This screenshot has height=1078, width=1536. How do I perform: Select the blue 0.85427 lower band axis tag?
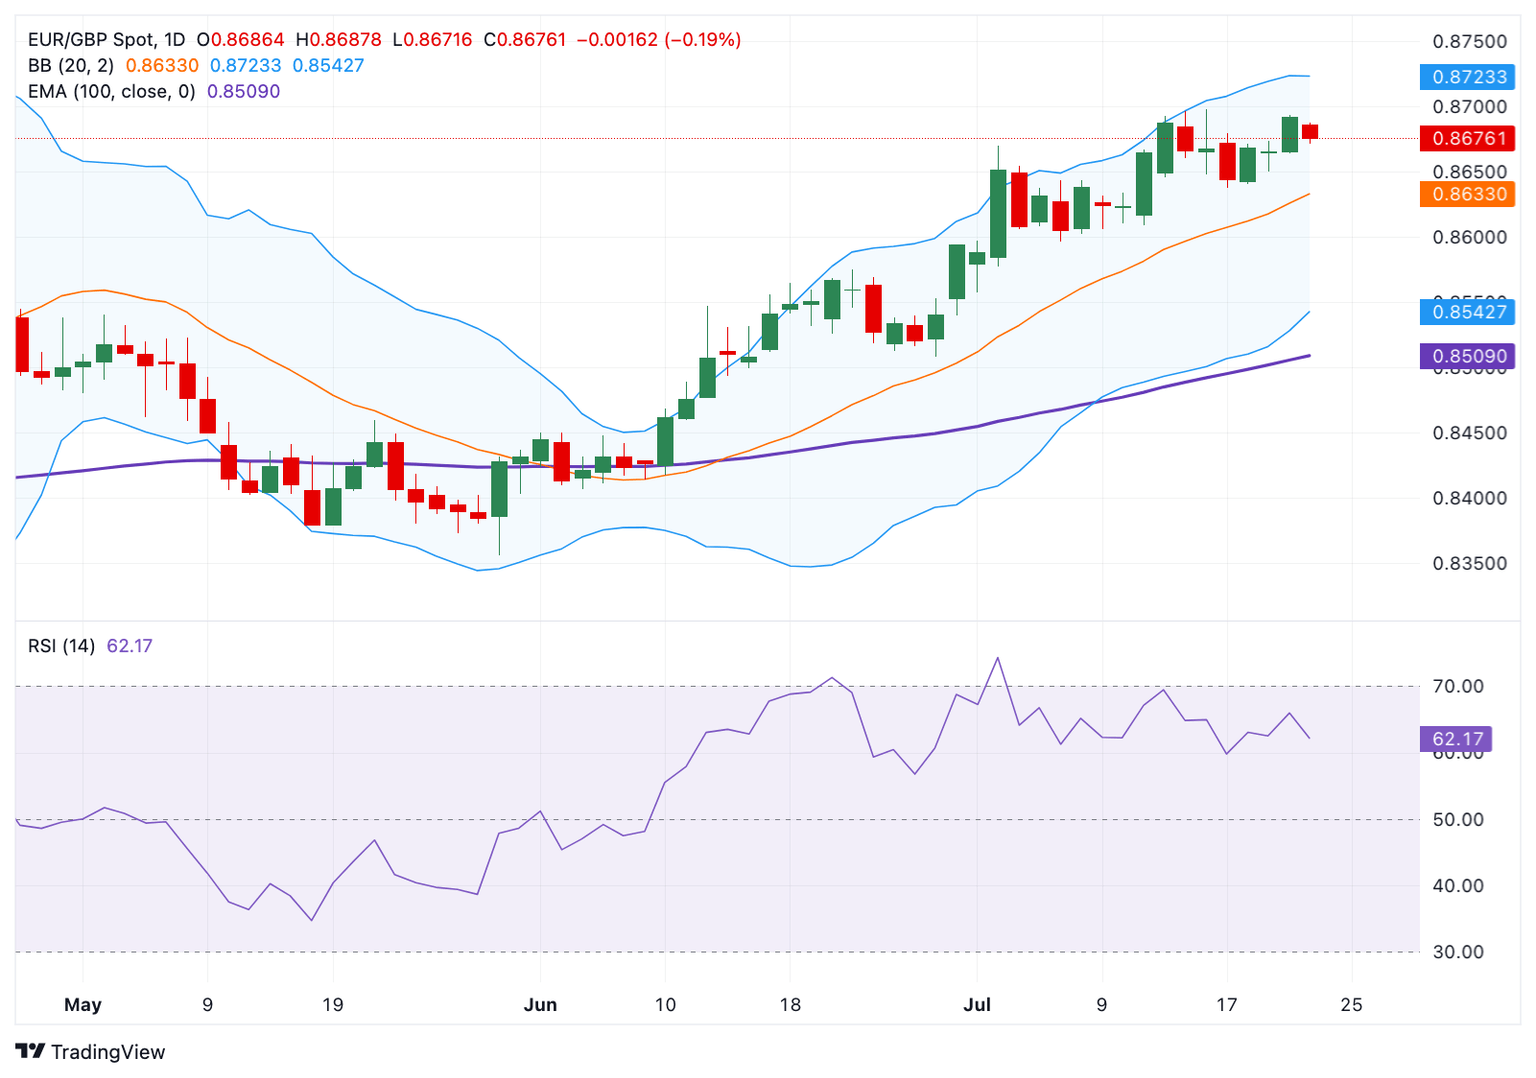[x=1467, y=312]
